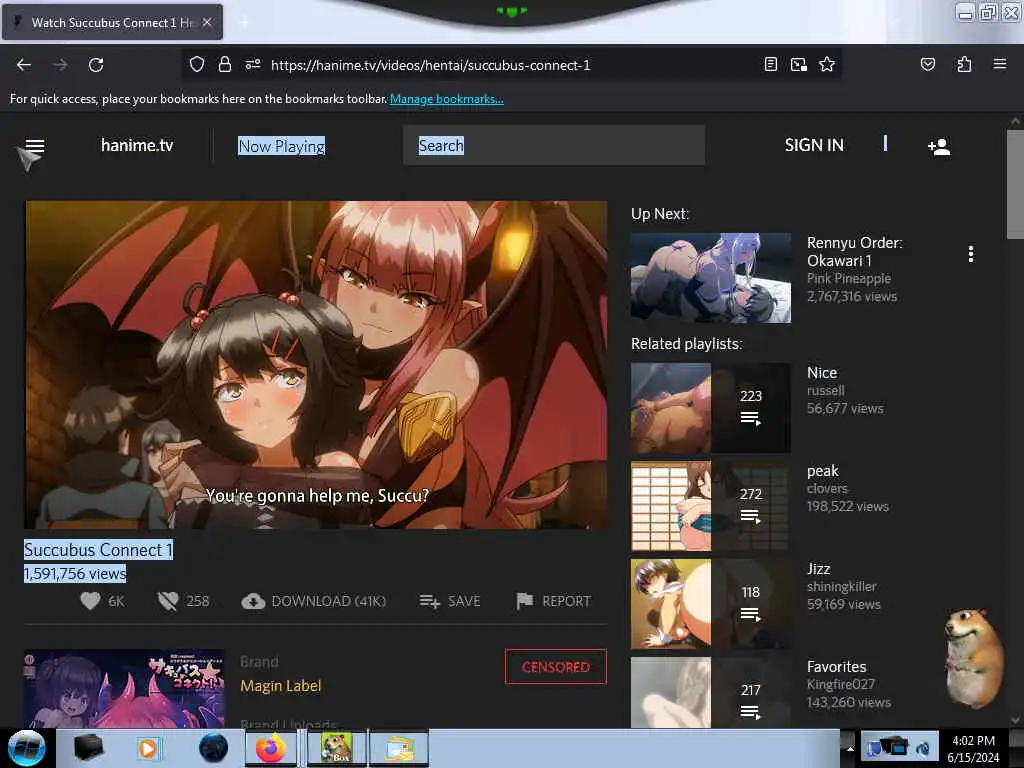This screenshot has width=1024, height=768.
Task: Open a new browser tab
Action: [244, 22]
